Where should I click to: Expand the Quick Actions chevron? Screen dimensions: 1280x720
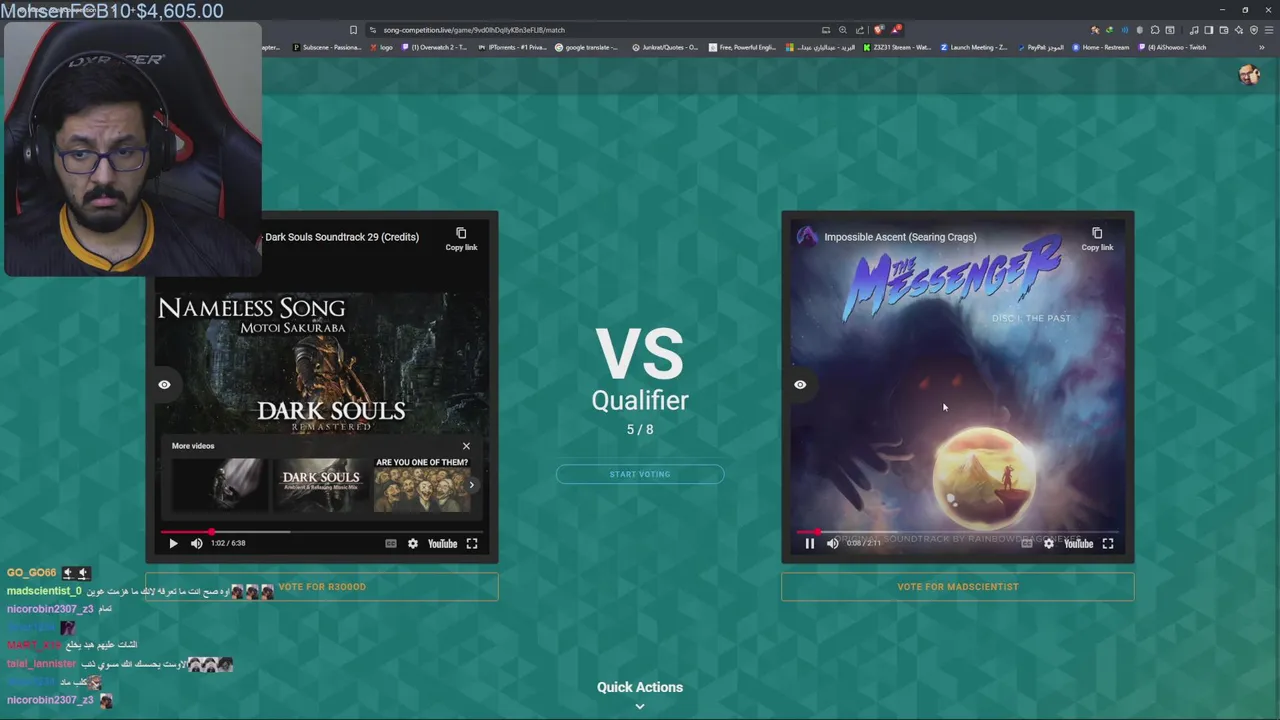[x=640, y=706]
